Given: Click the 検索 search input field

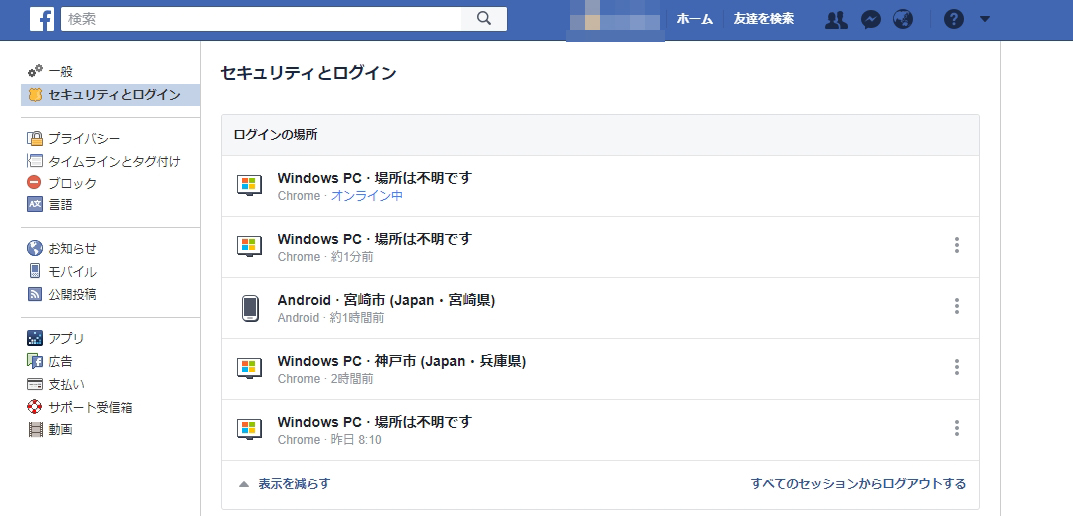Looking at the screenshot, I should click(262, 18).
